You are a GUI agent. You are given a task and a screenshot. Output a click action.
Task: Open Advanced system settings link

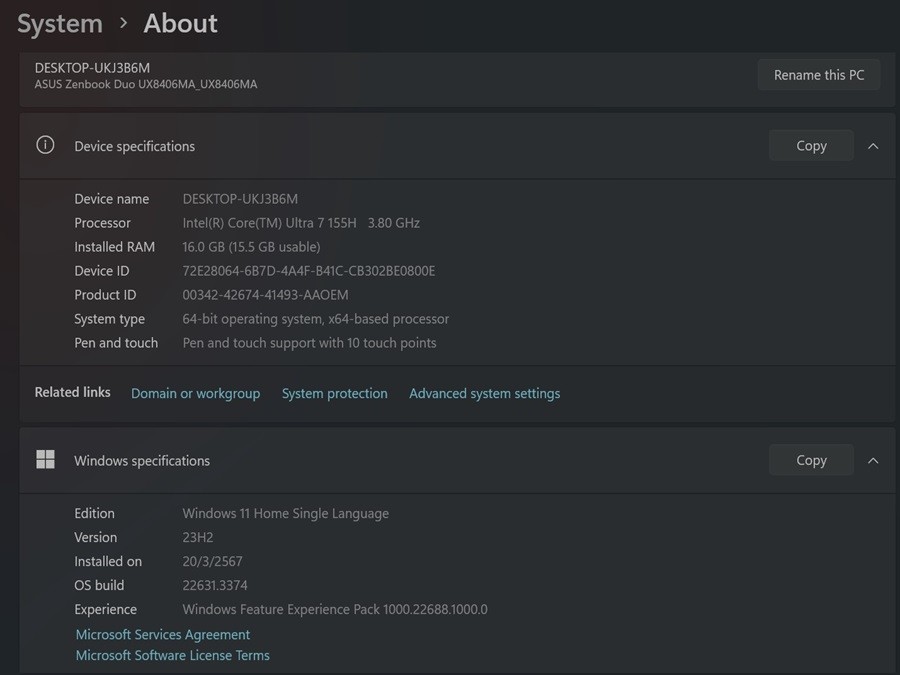tap(484, 394)
